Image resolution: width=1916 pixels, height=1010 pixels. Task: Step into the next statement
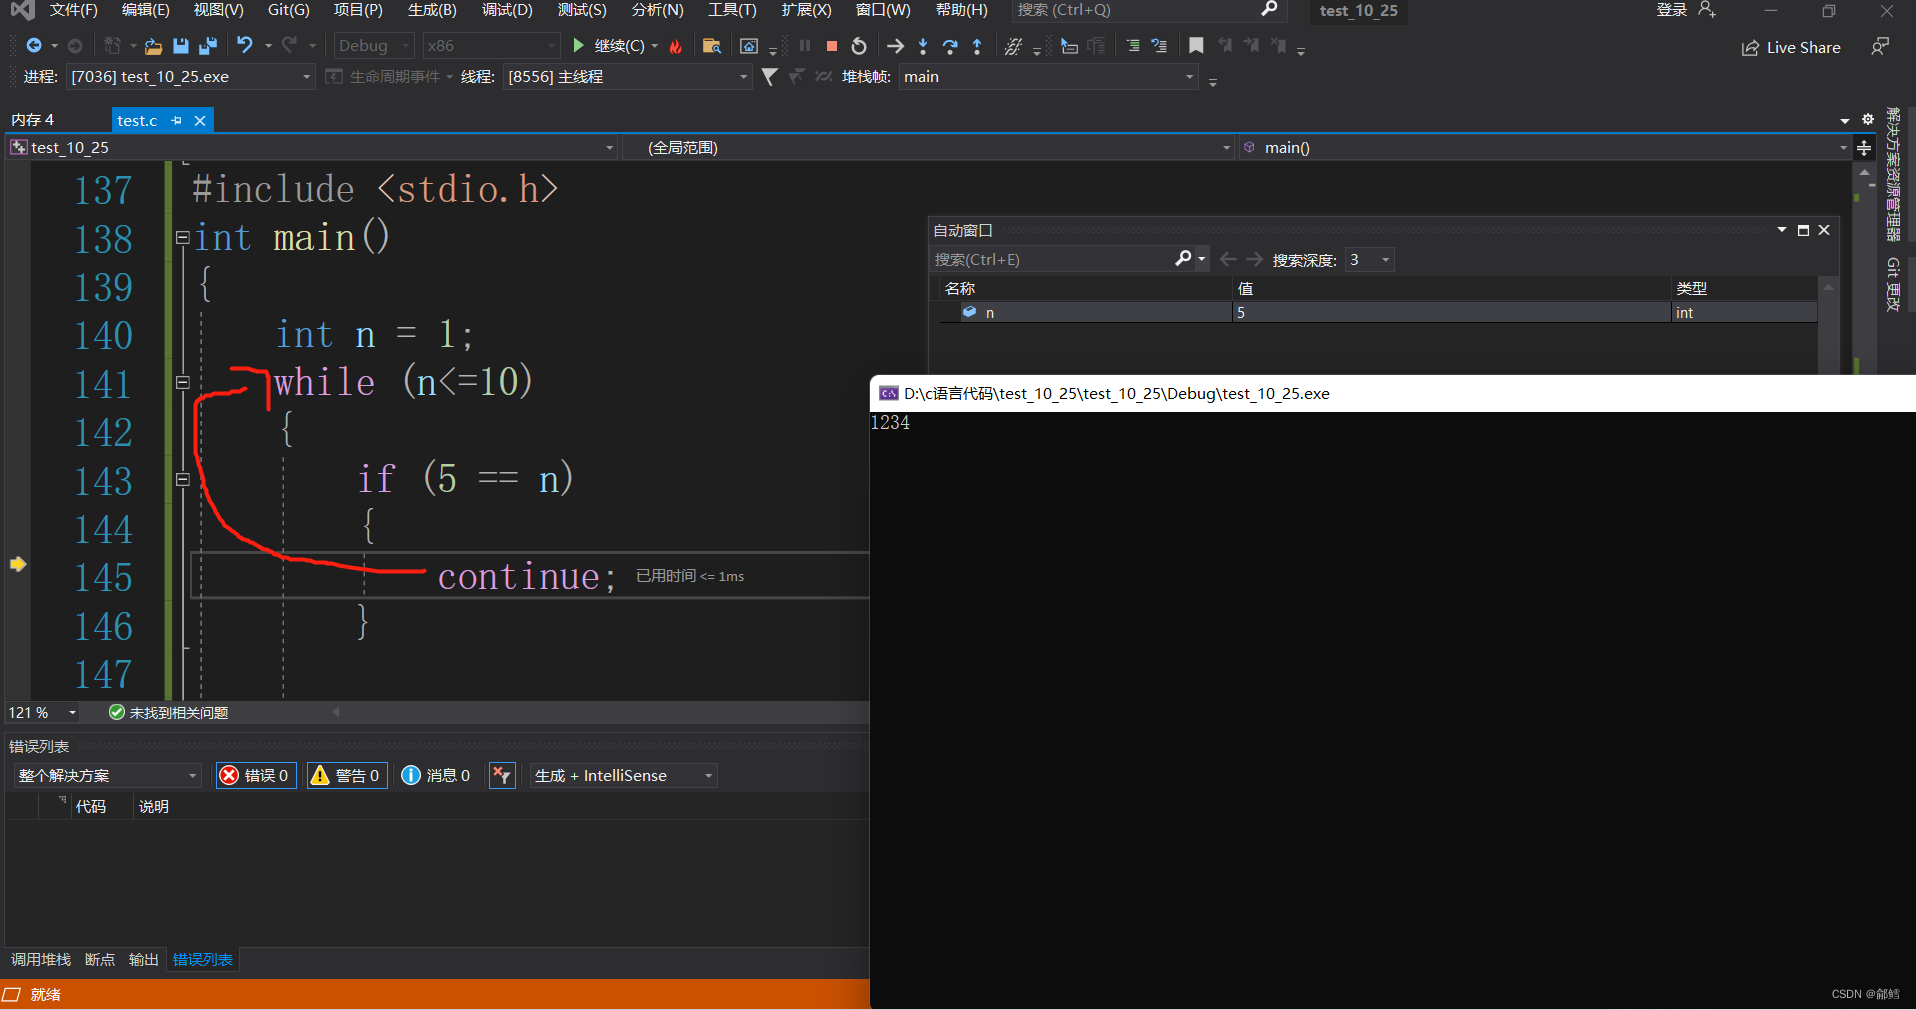[923, 46]
